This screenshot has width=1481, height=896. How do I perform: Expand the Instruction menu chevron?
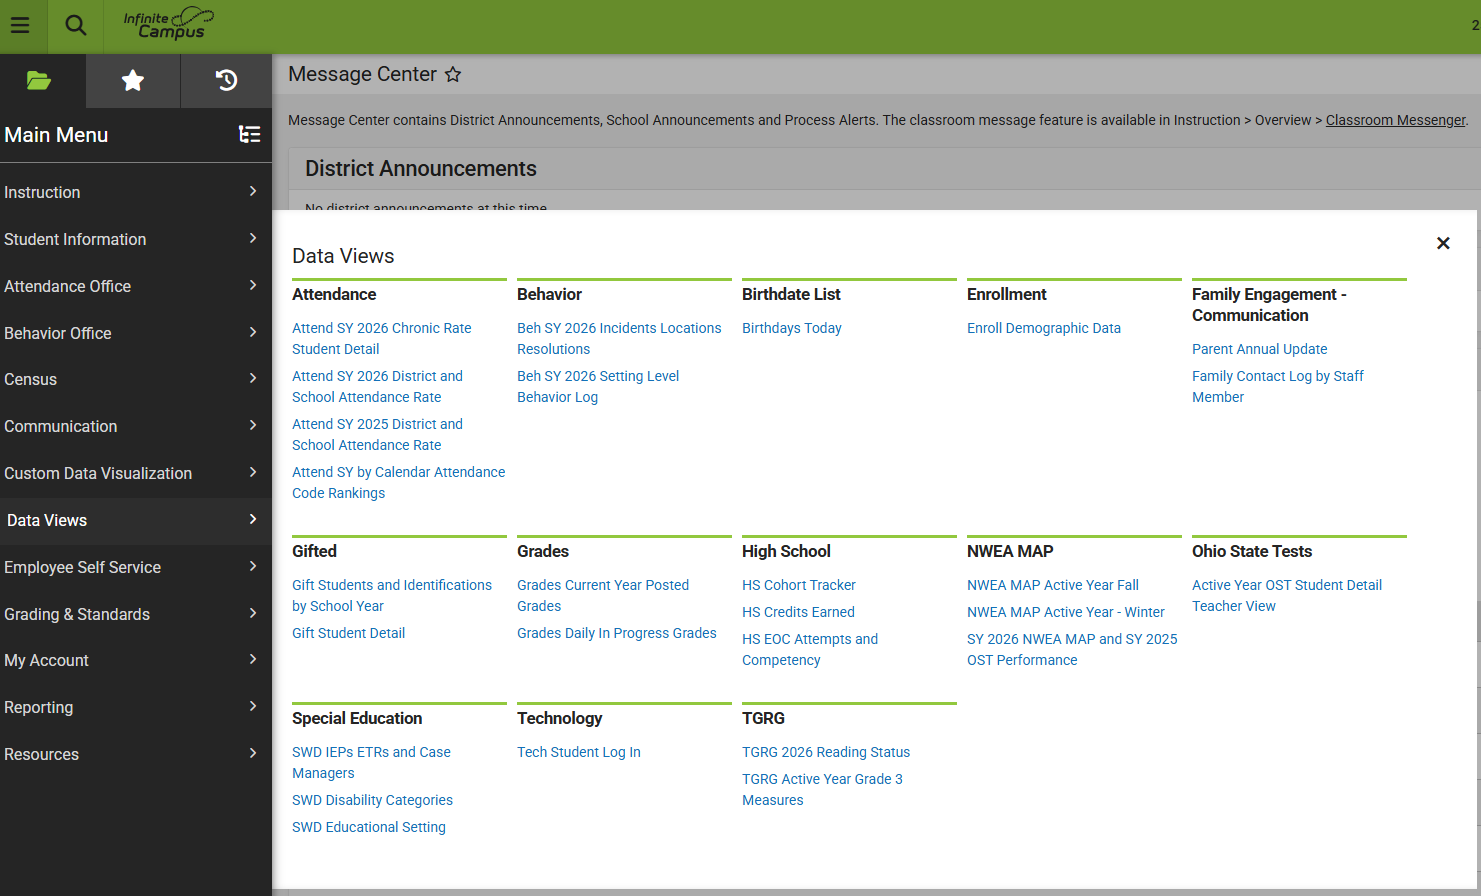(253, 191)
